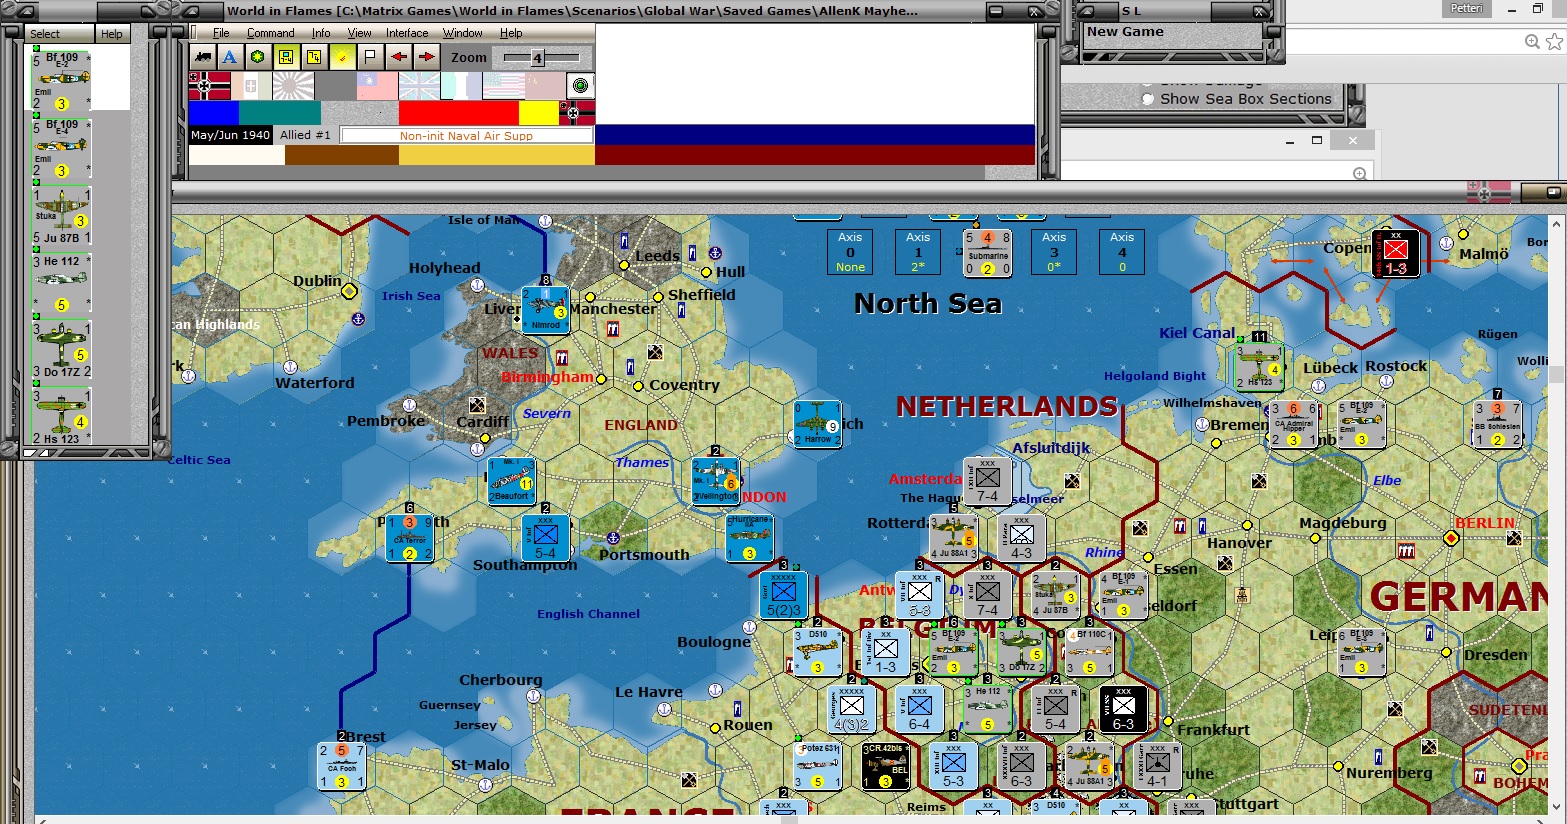Click the teal color bar segment
The width and height of the screenshot is (1567, 824).
tap(280, 113)
